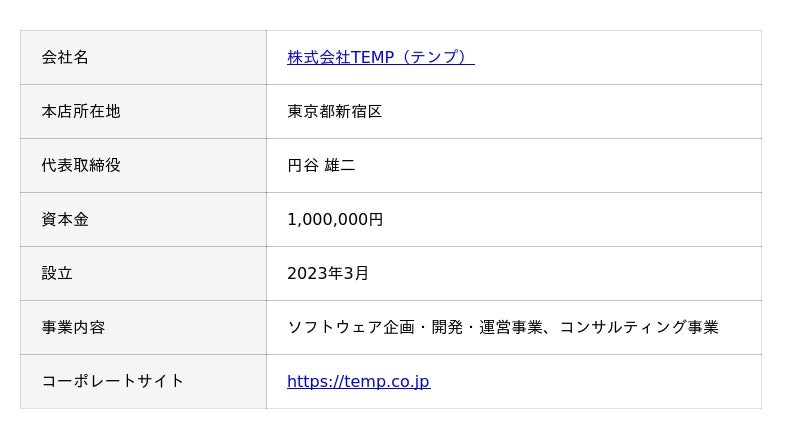Visit the https://temp.co.jp corporate site link
This screenshot has width=800, height=439.
pos(358,382)
